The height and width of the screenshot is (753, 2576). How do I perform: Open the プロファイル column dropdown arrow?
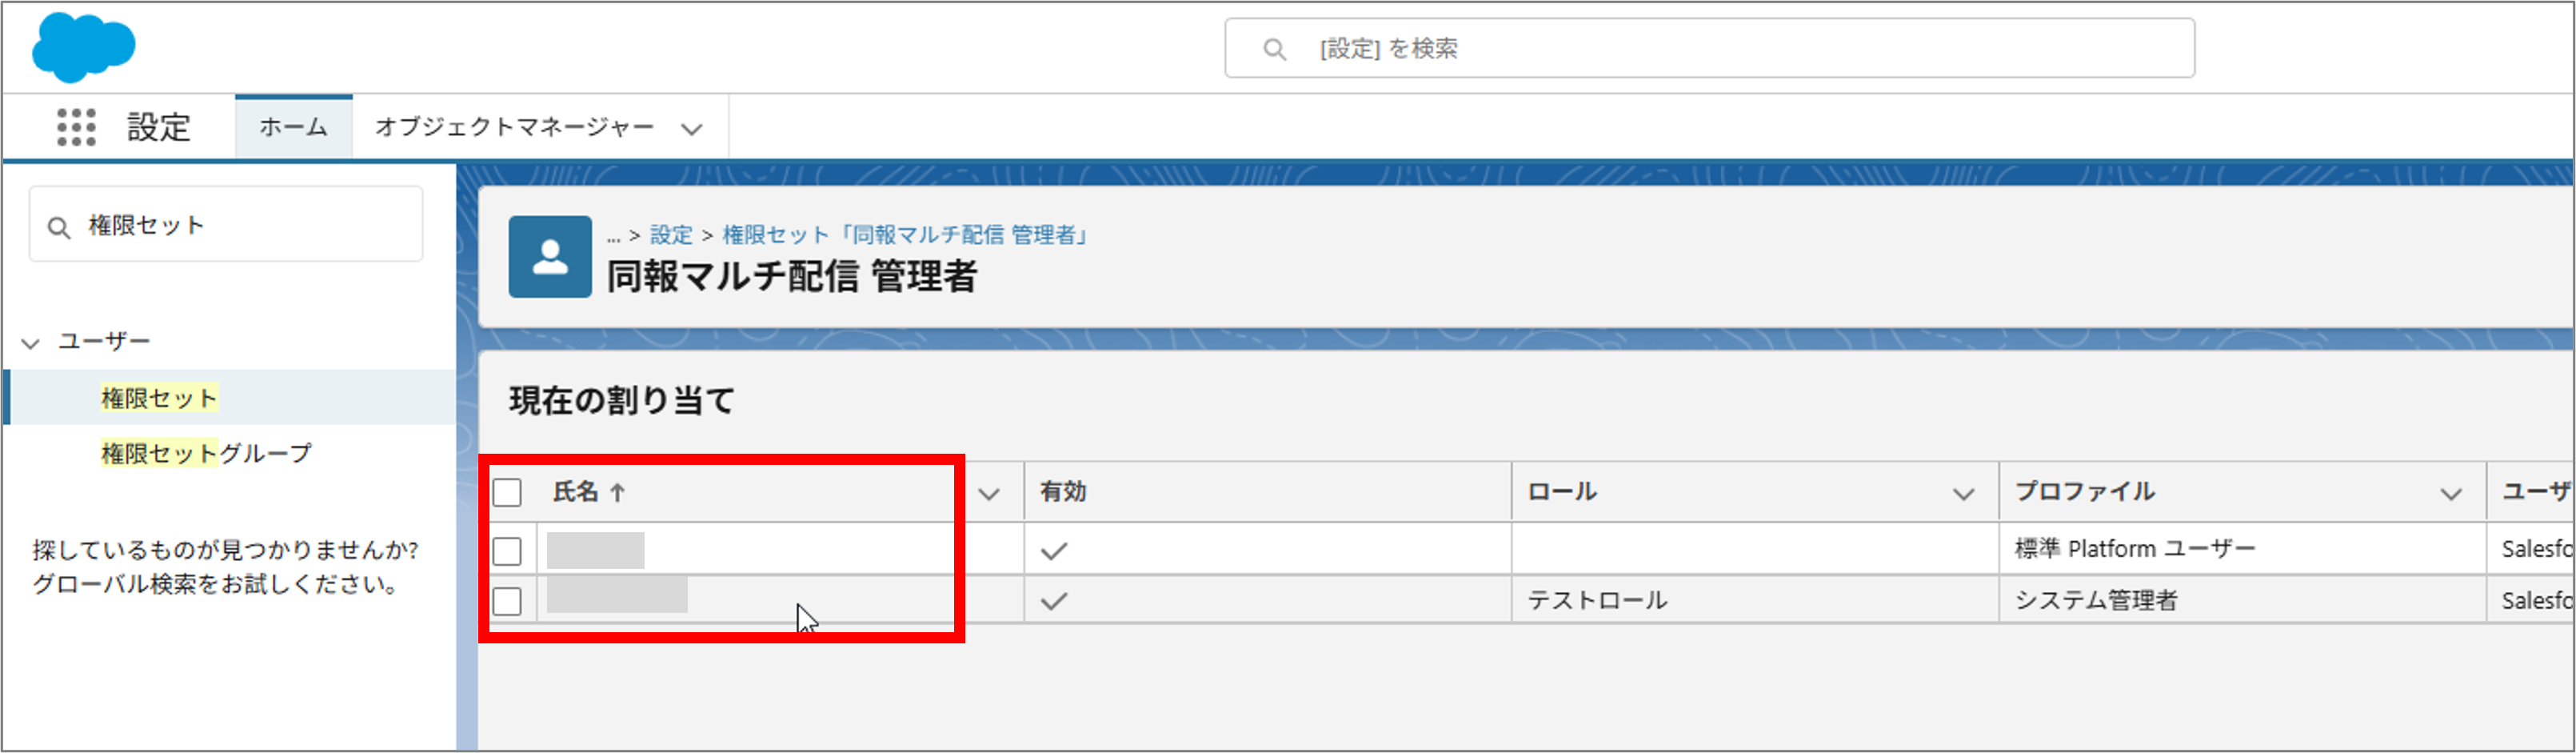pos(2451,492)
